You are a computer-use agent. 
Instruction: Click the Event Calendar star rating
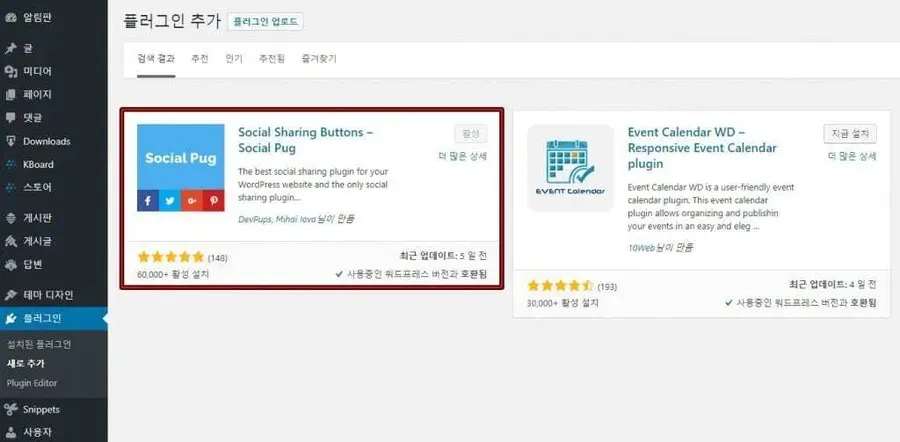point(560,285)
